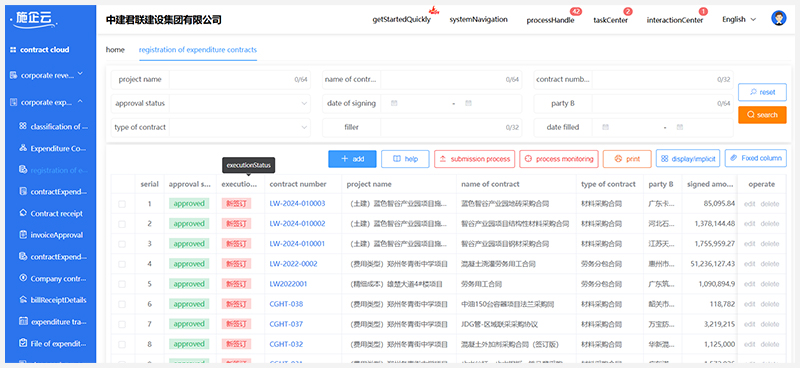This screenshot has height=368, width=800.
Task: Click the processHandle notification badge 42
Action: coord(576,11)
